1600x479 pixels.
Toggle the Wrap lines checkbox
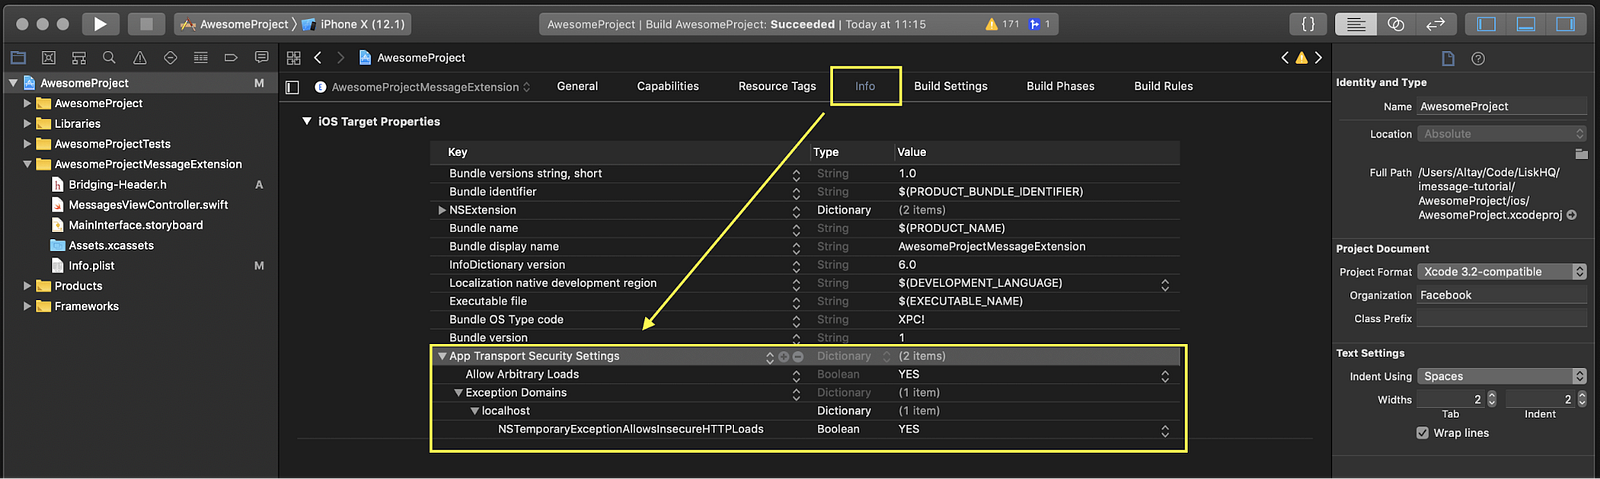[1422, 433]
